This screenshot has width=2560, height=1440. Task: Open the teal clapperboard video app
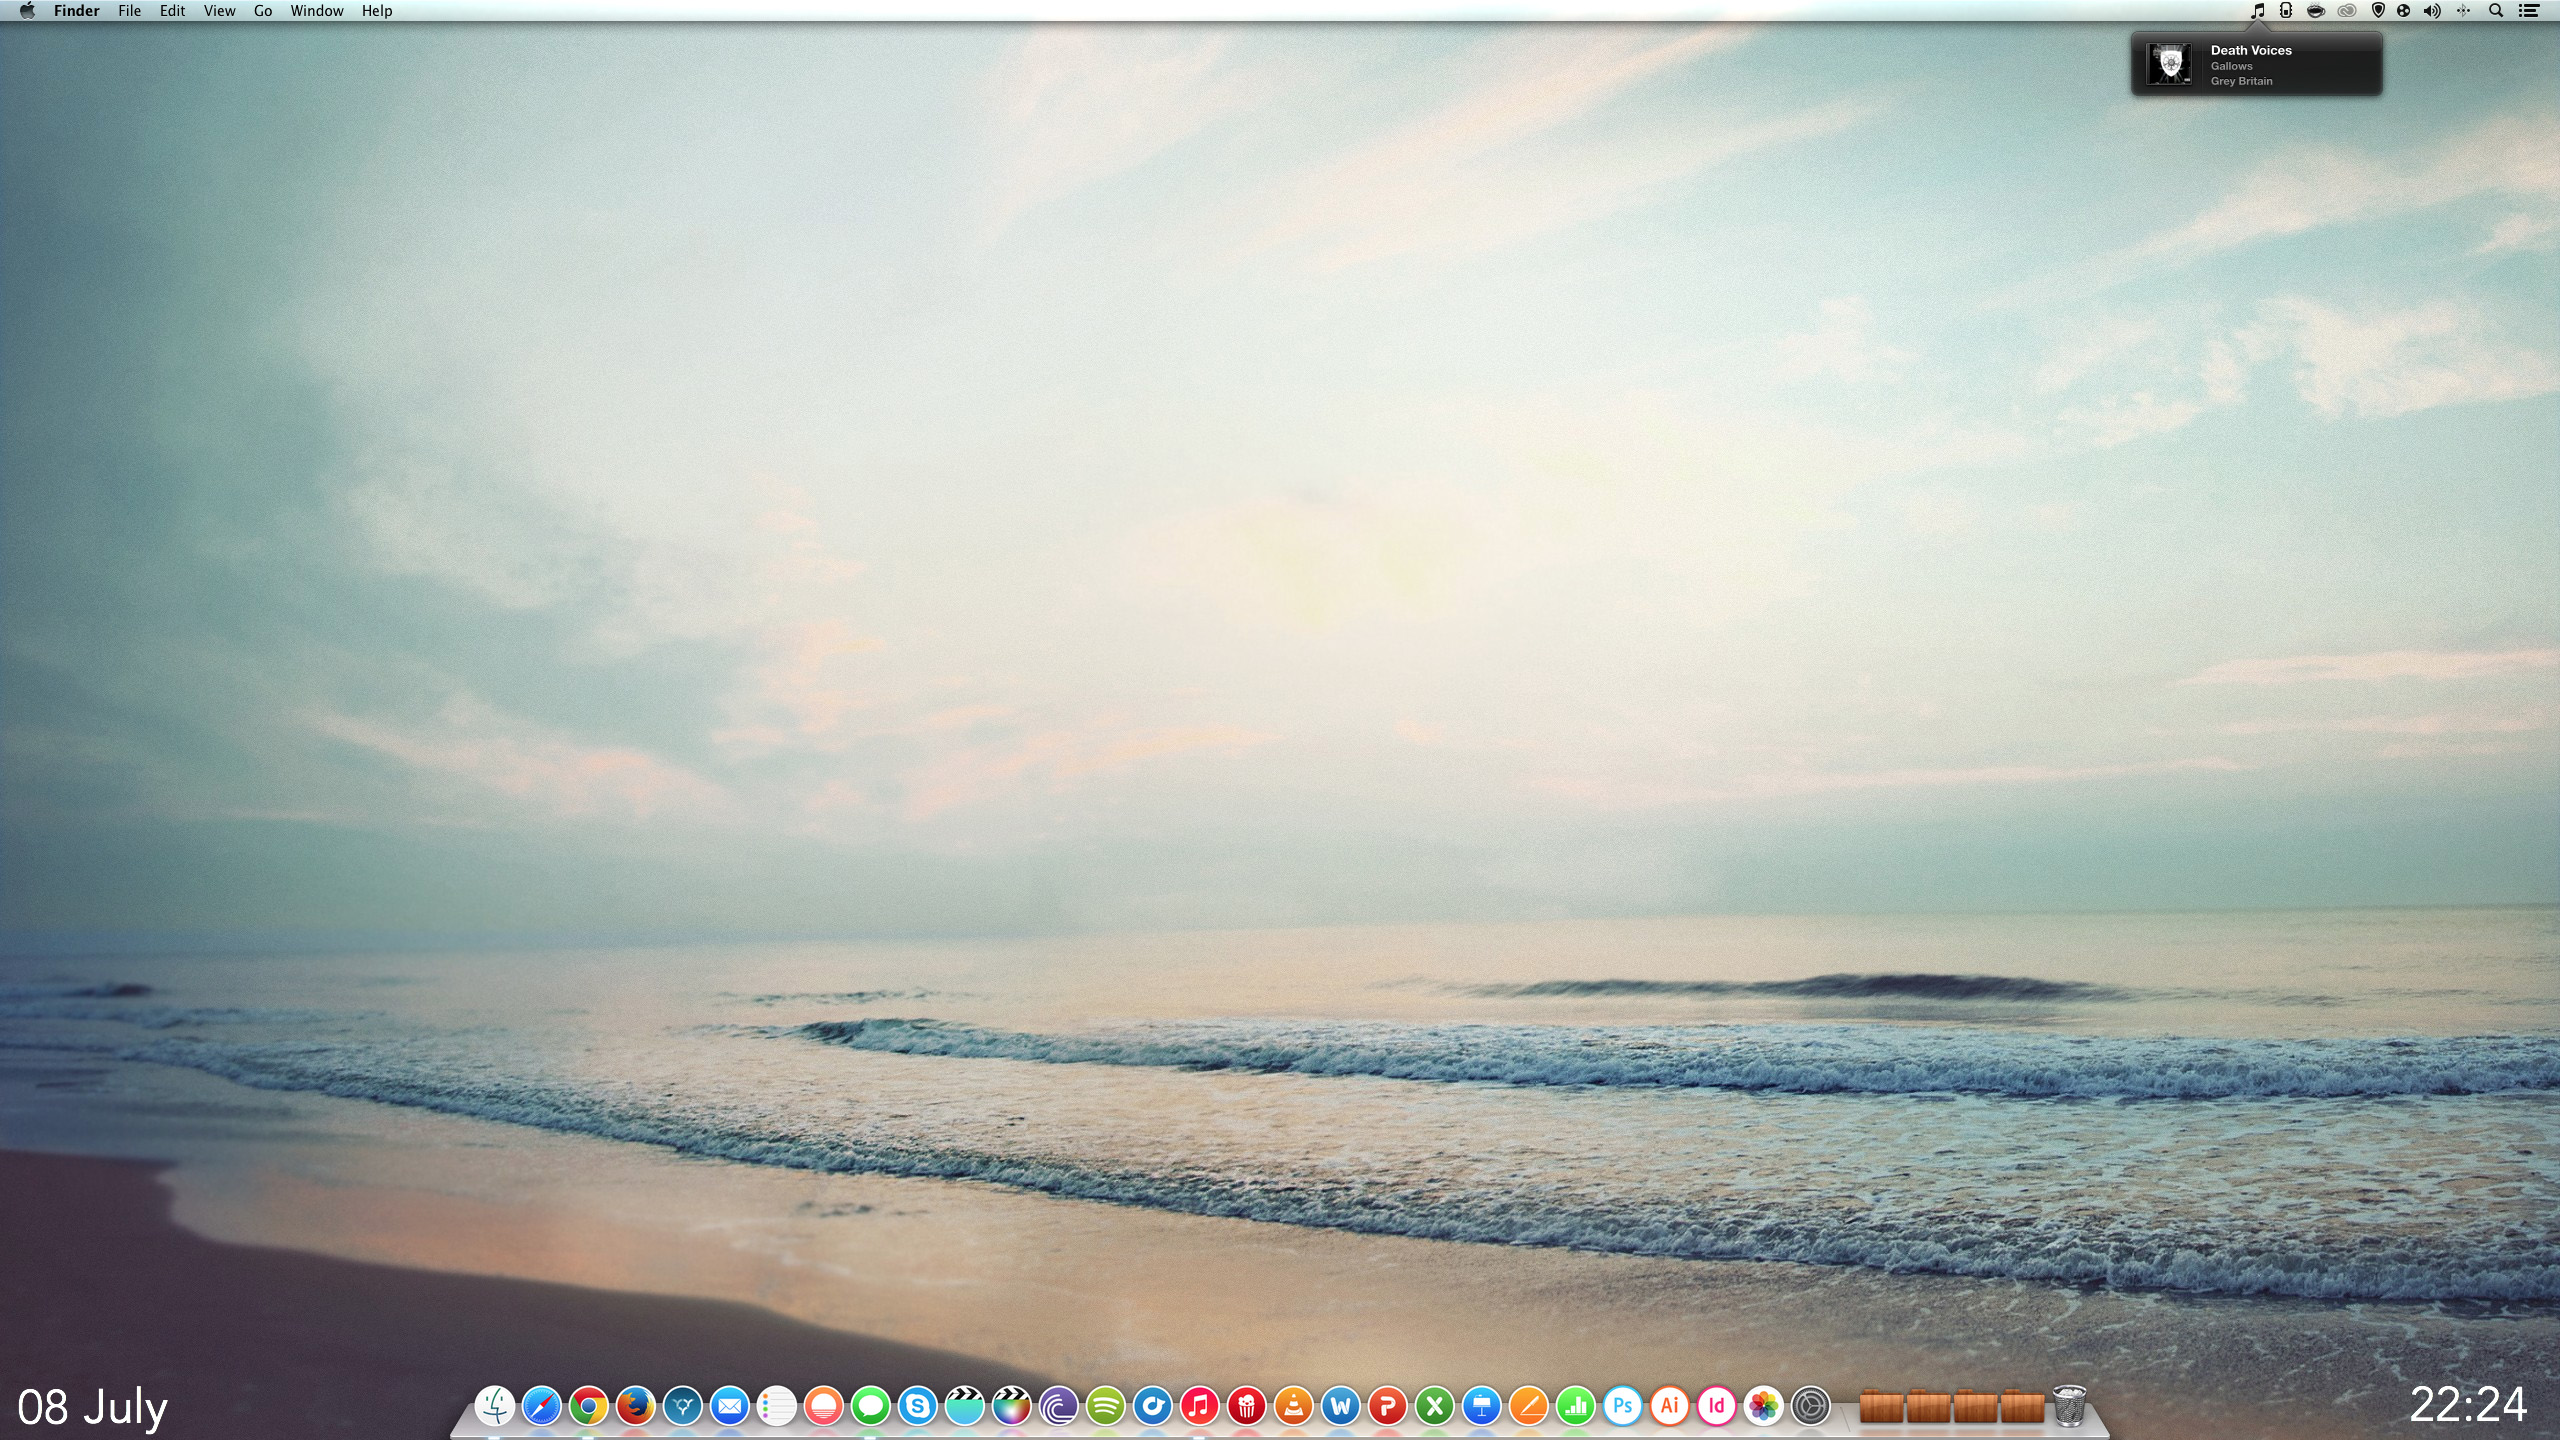tap(965, 1406)
